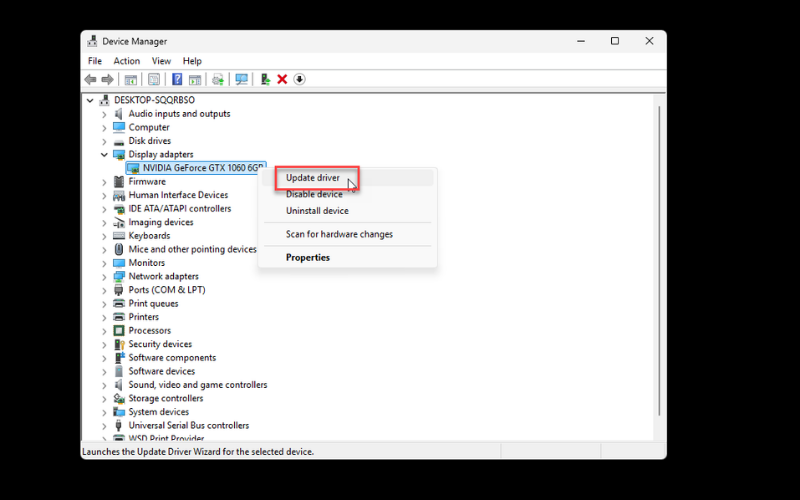Click the red X uninstall device icon
The height and width of the screenshot is (500, 800).
pyautogui.click(x=282, y=79)
